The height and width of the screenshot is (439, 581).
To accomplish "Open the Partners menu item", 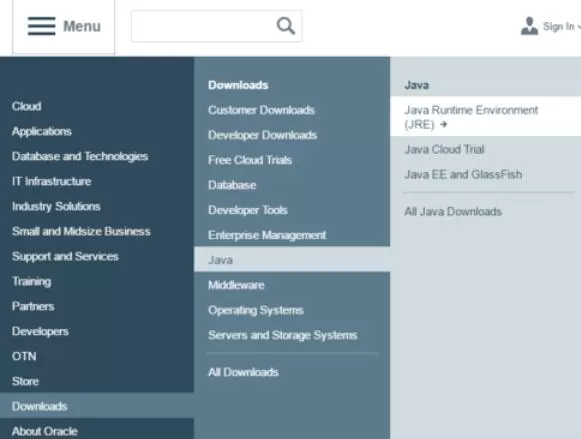I will click(x=33, y=306).
